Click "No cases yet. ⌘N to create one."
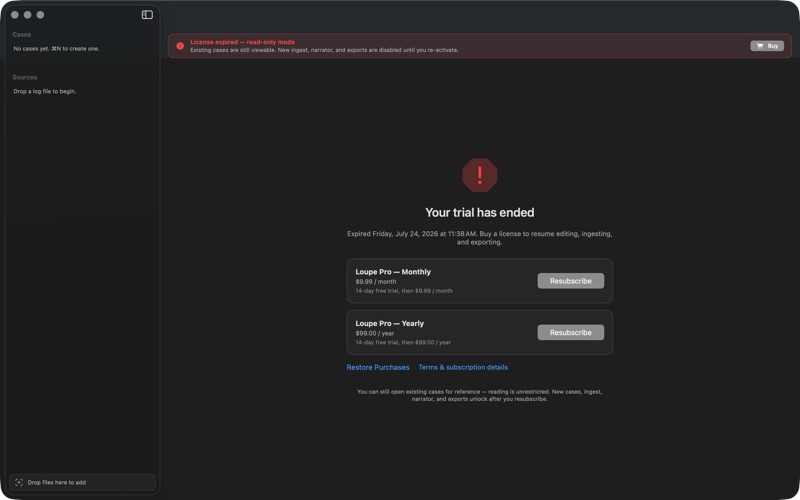 pos(56,49)
